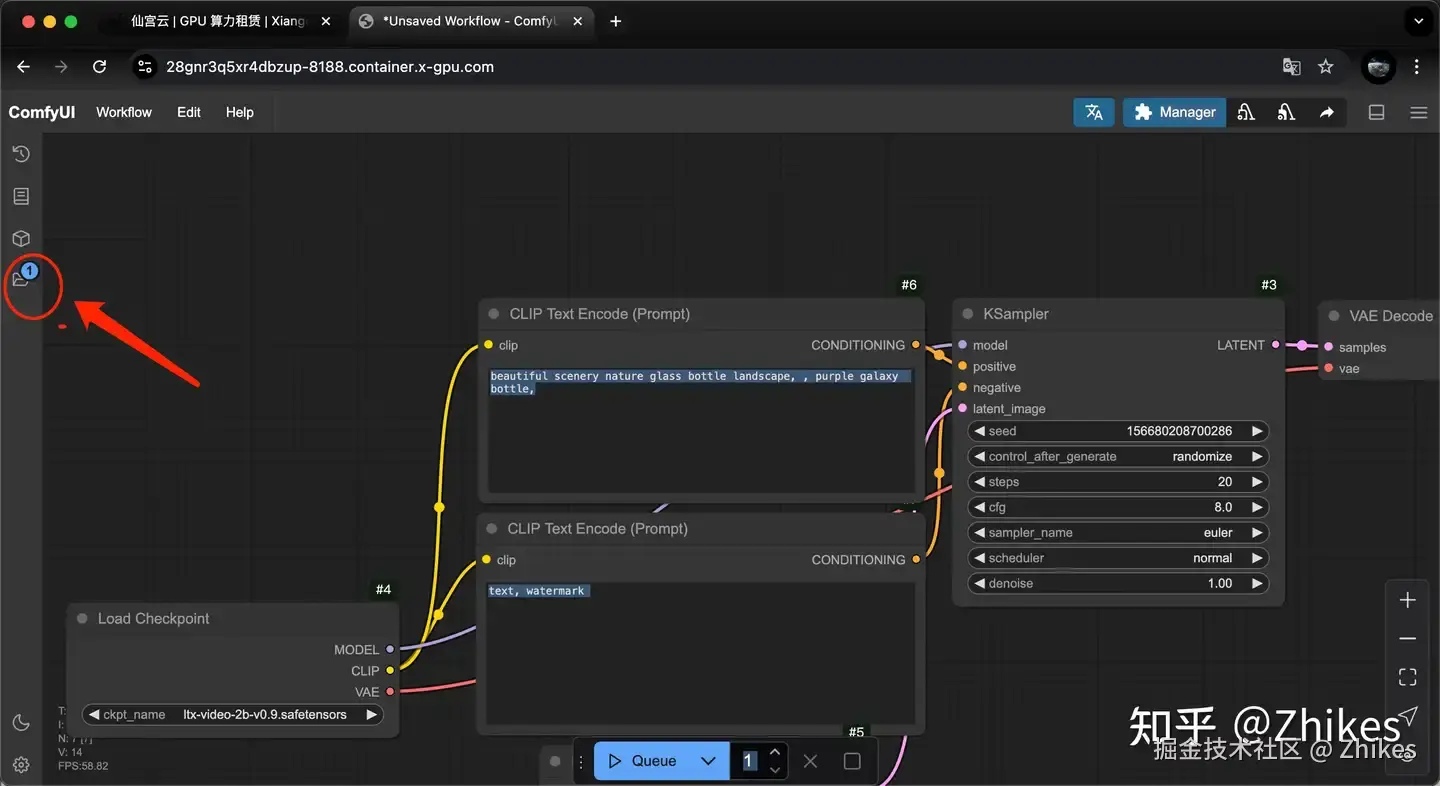The height and width of the screenshot is (786, 1440).
Task: Increase seed value with right arrow
Action: pos(1257,431)
